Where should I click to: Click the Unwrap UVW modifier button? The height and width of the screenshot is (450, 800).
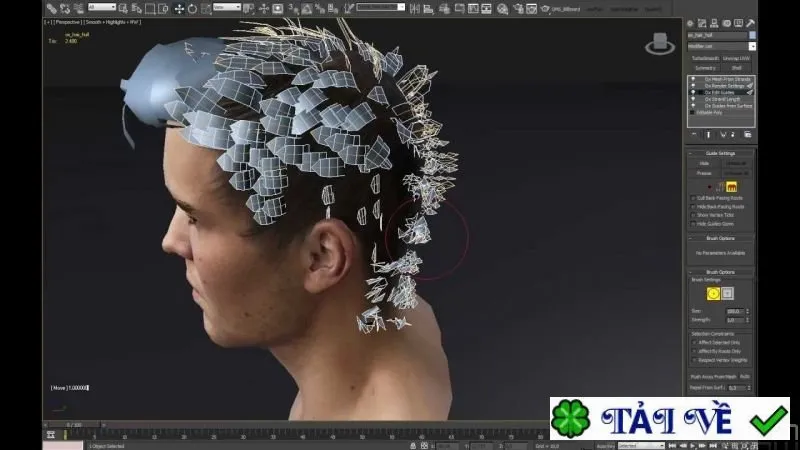click(736, 59)
